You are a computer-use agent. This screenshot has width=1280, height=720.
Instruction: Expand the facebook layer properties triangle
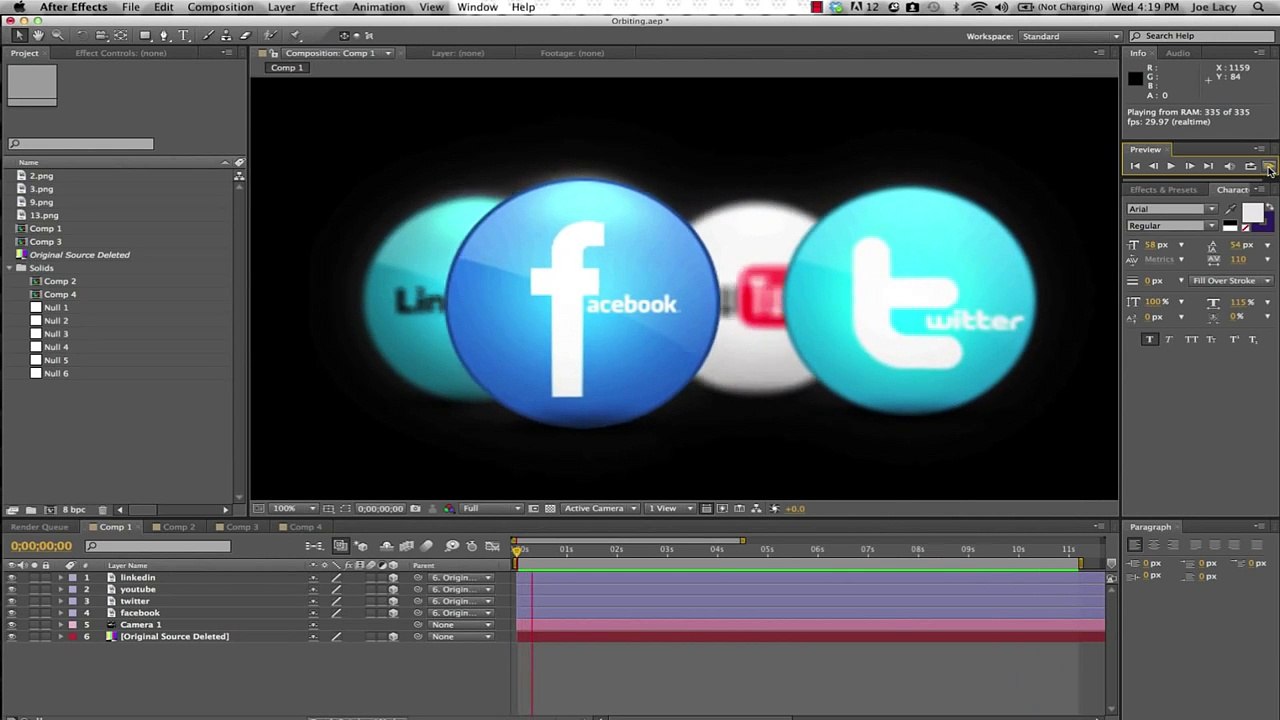tap(60, 613)
